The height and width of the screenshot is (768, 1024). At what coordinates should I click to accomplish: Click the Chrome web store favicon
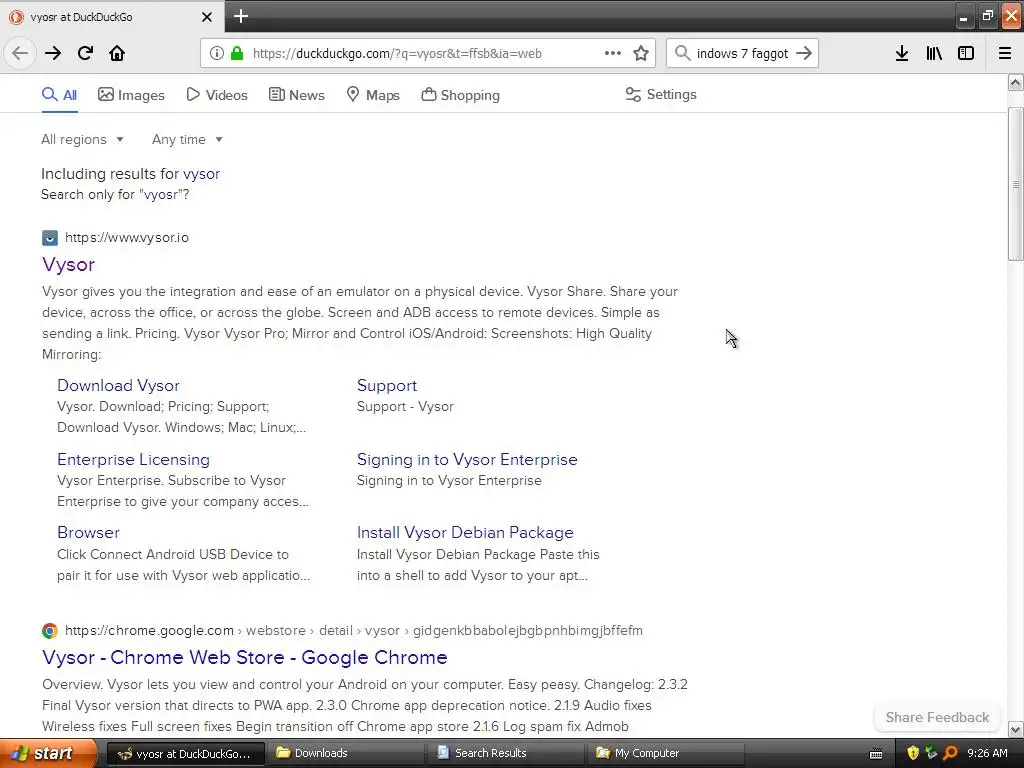click(50, 630)
